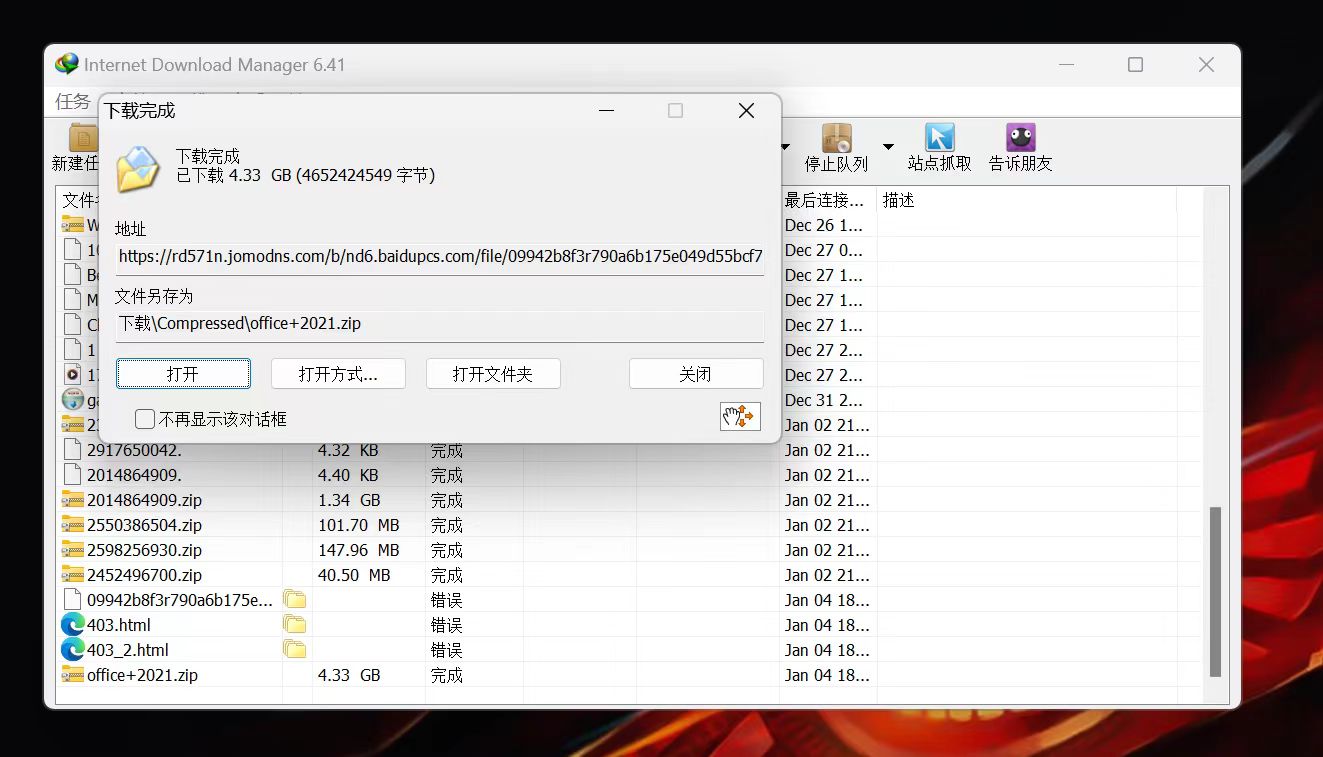Image resolution: width=1323 pixels, height=757 pixels.
Task: Click the download complete folder icon in dialog
Action: click(137, 168)
